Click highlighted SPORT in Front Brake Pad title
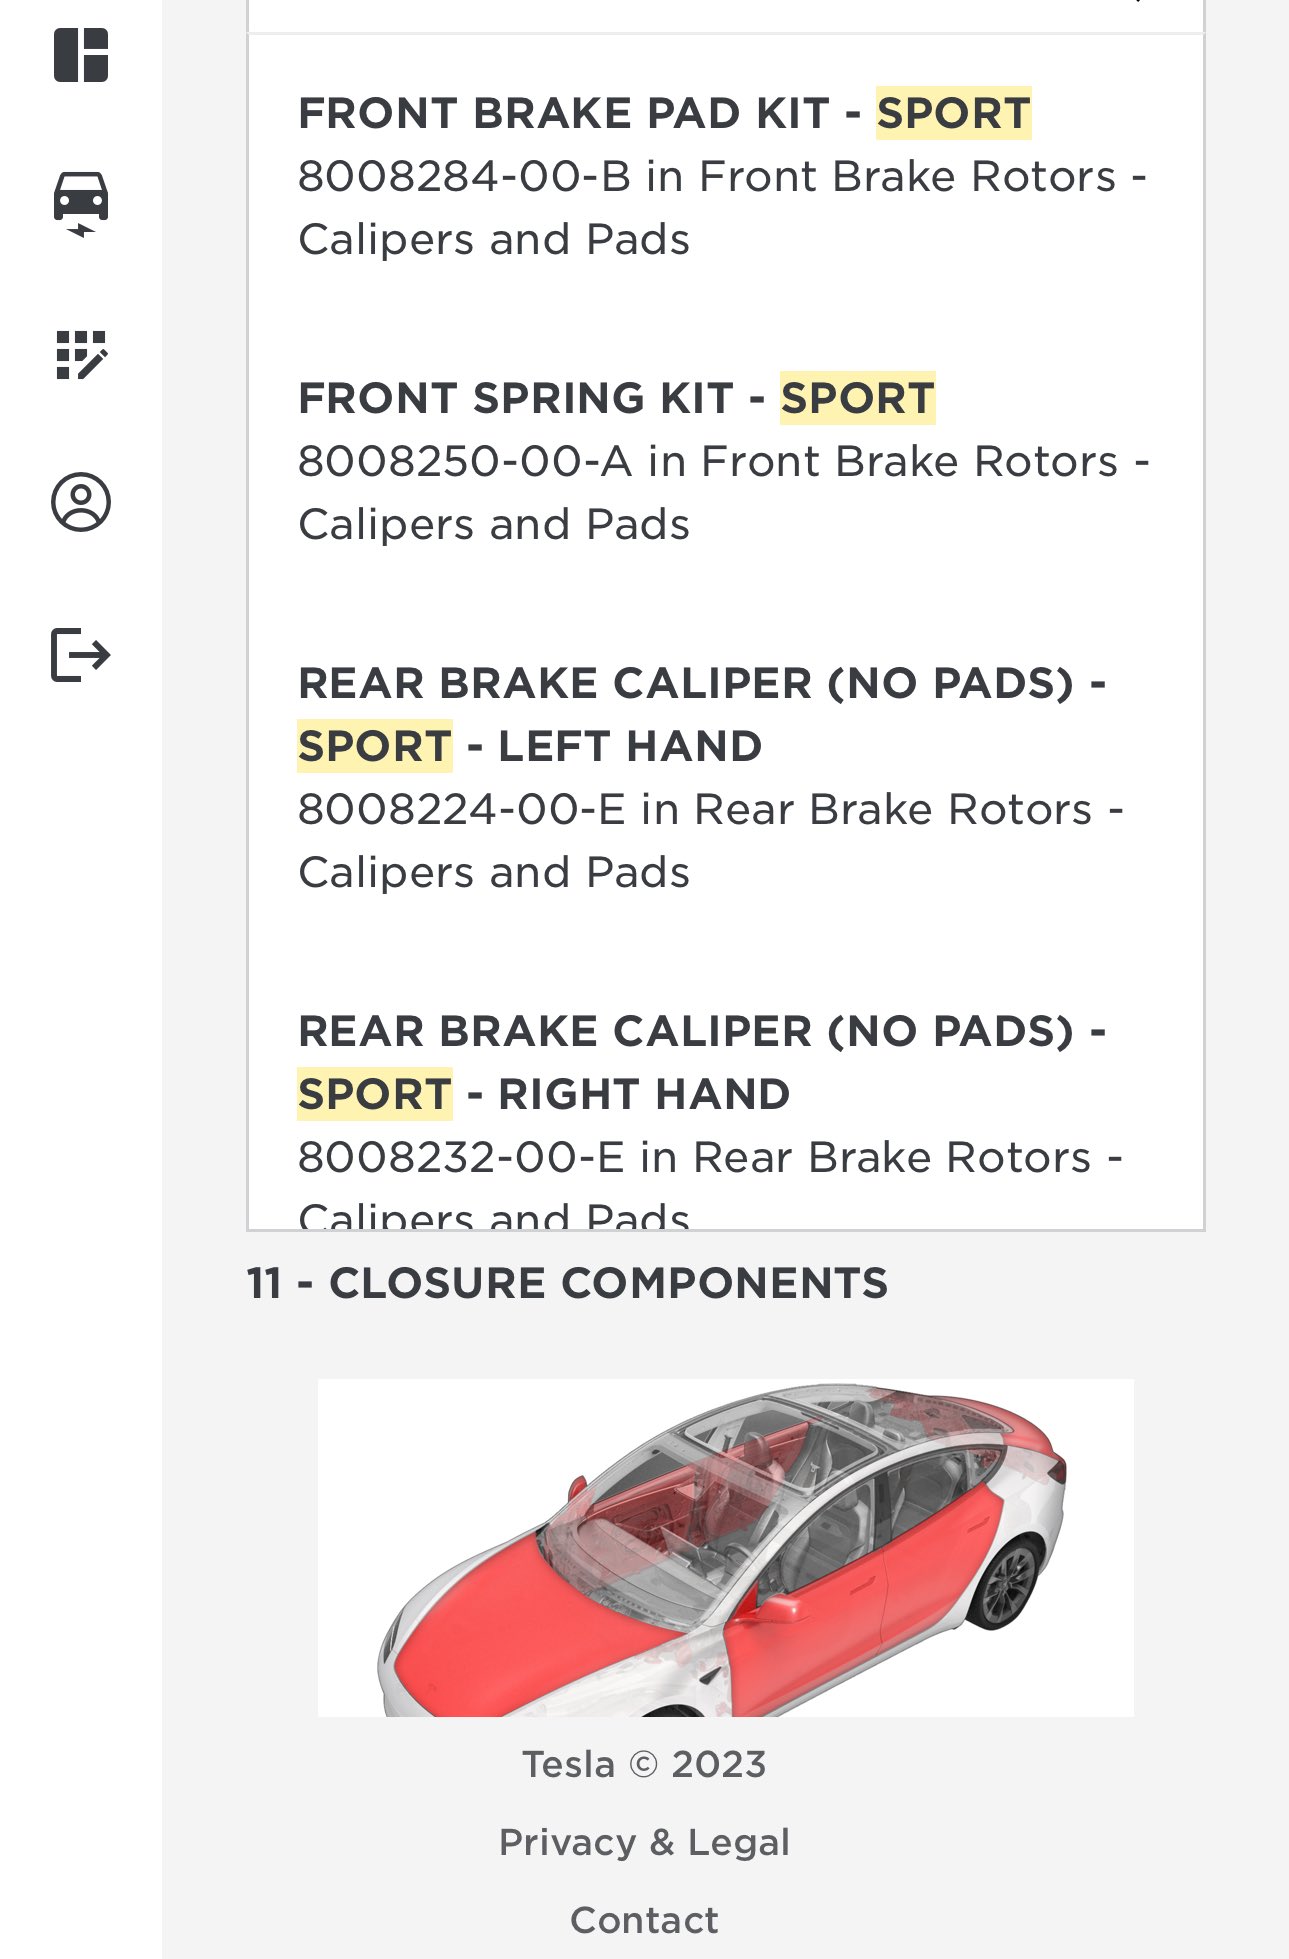The width and height of the screenshot is (1289, 1959). click(x=954, y=113)
